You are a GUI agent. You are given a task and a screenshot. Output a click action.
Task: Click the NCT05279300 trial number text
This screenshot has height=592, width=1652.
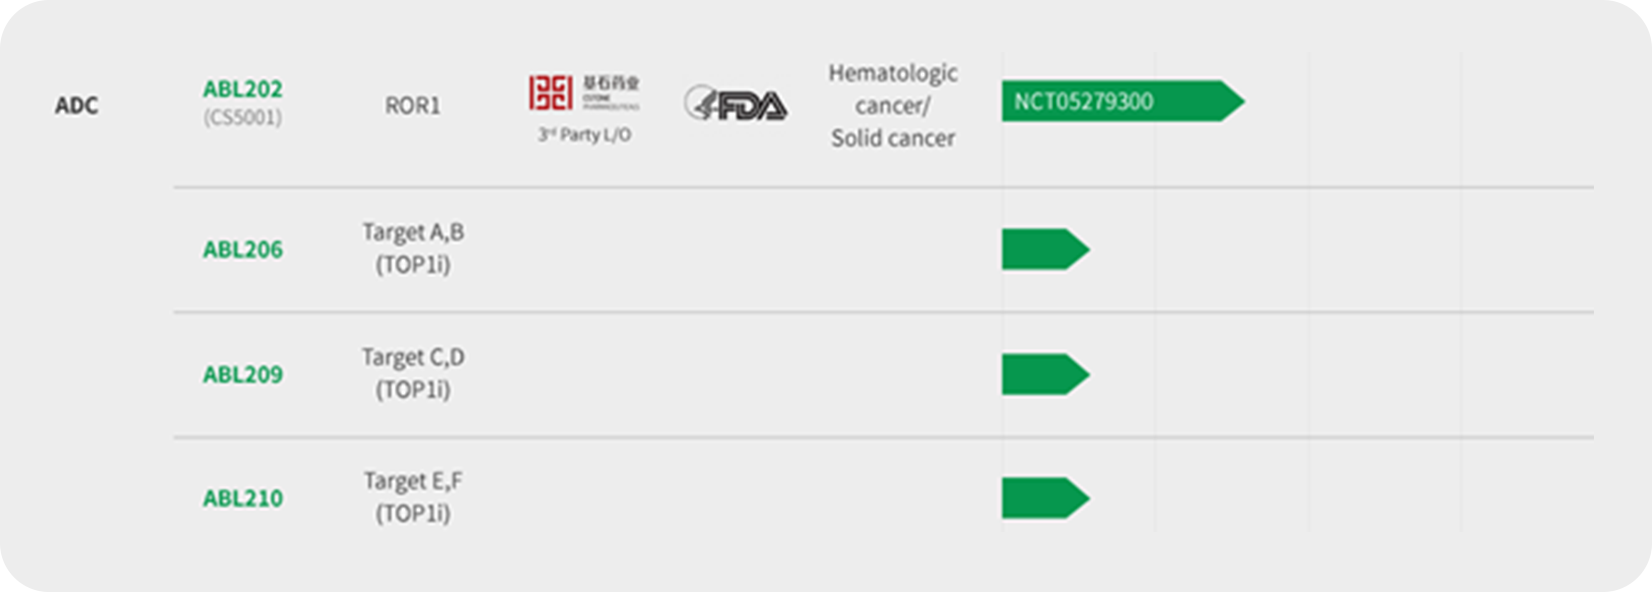(x=1083, y=101)
